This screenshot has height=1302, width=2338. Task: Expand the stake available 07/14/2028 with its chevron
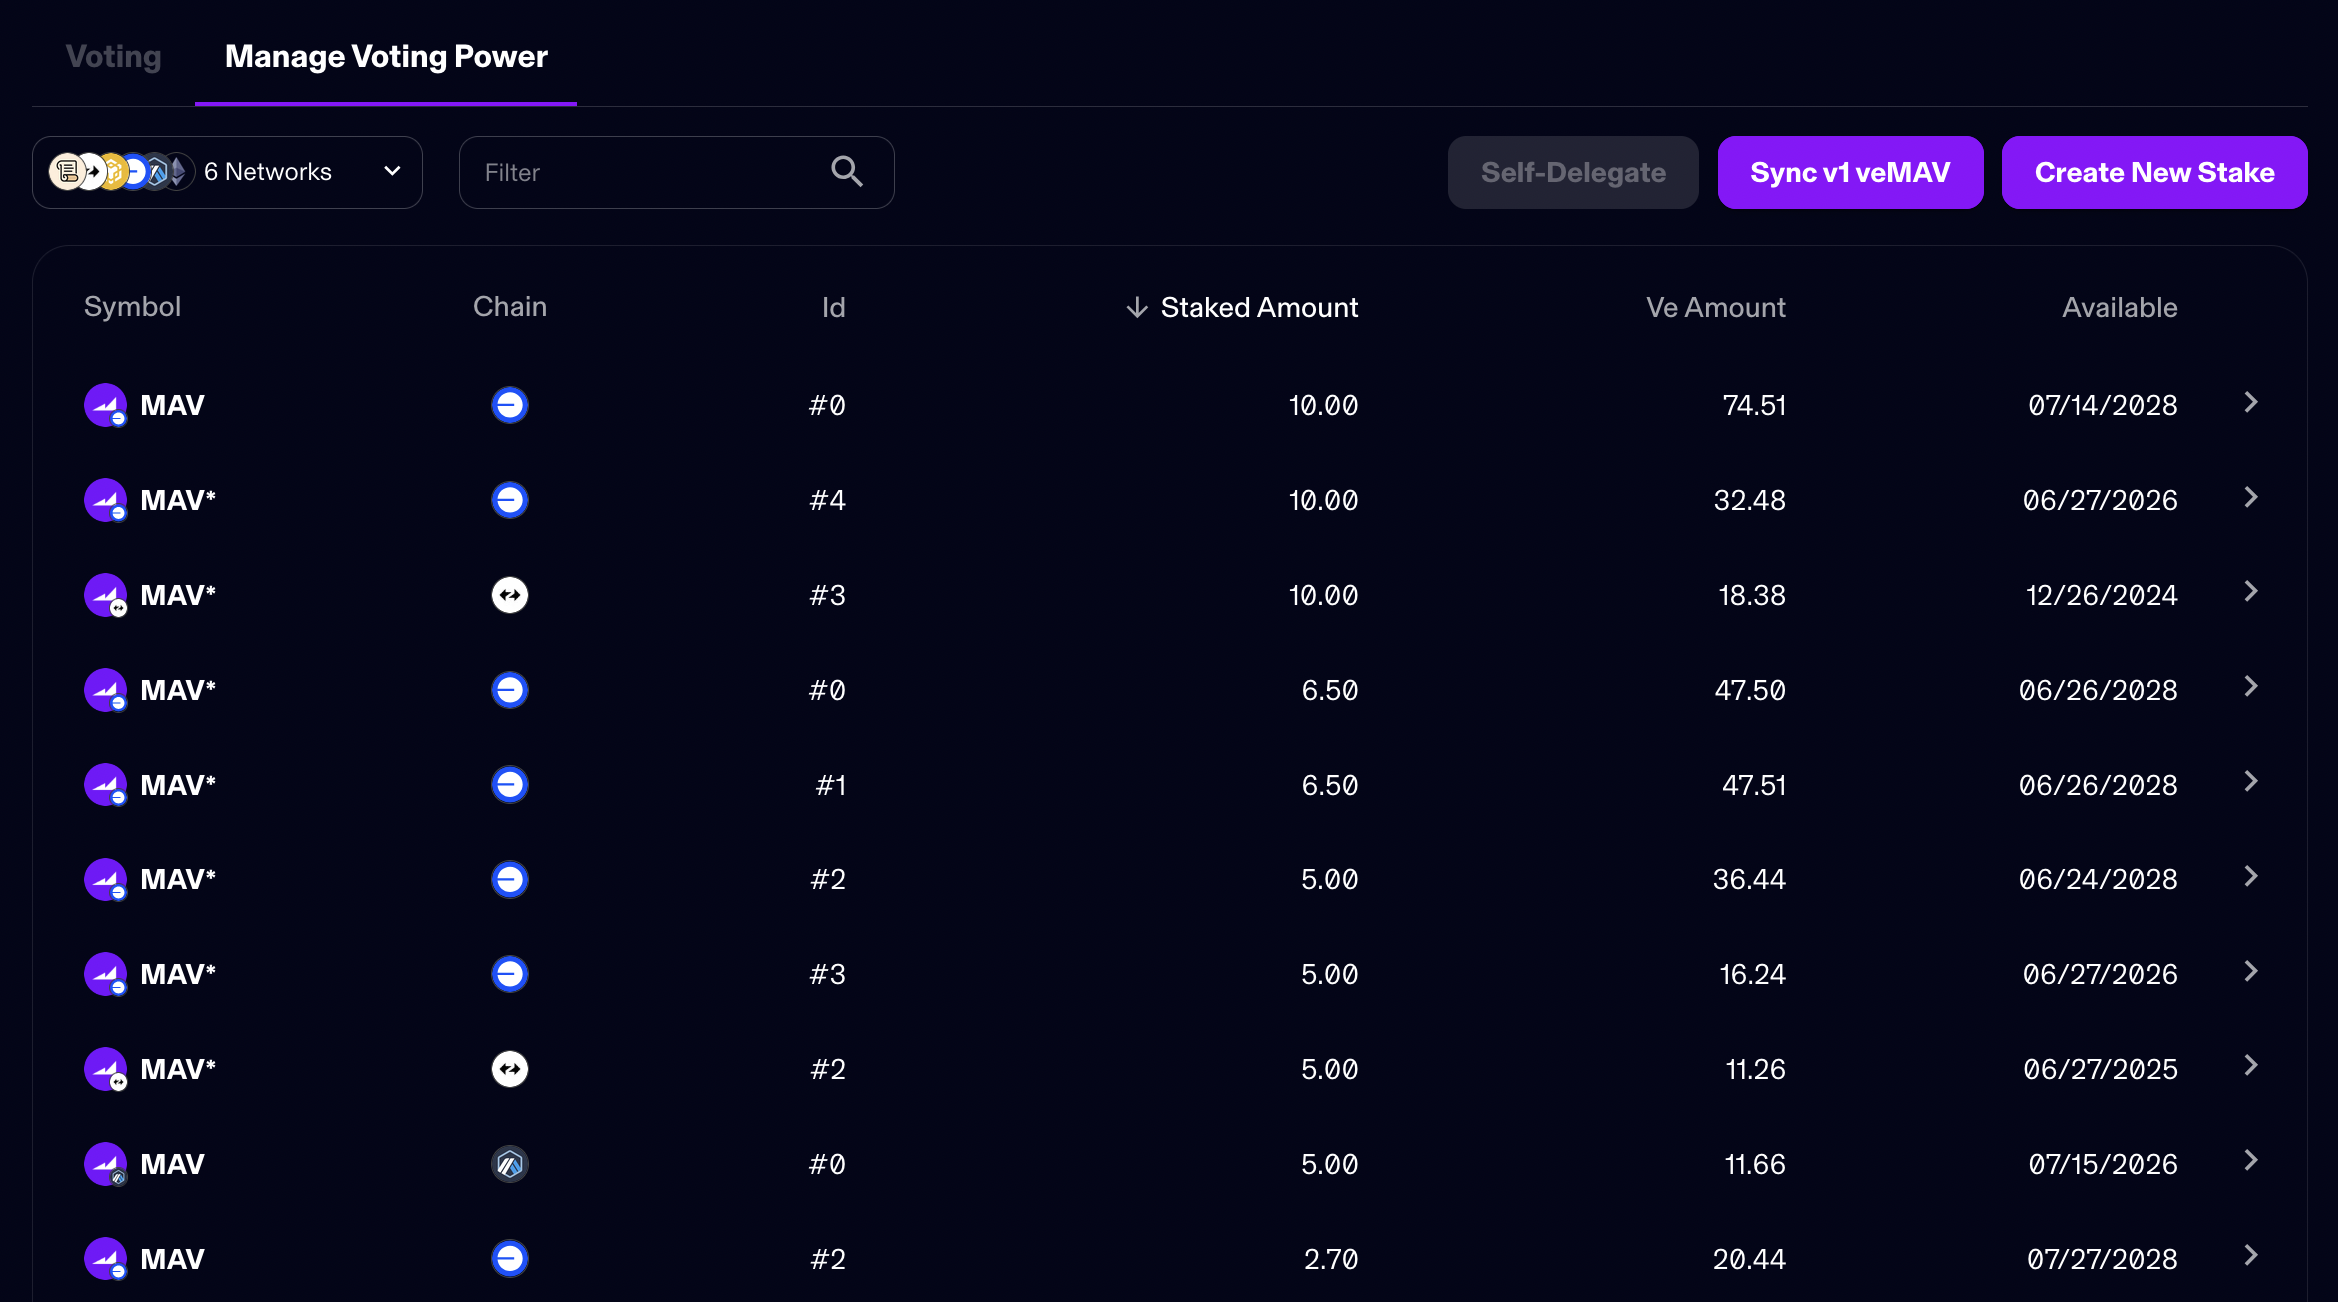point(2250,402)
